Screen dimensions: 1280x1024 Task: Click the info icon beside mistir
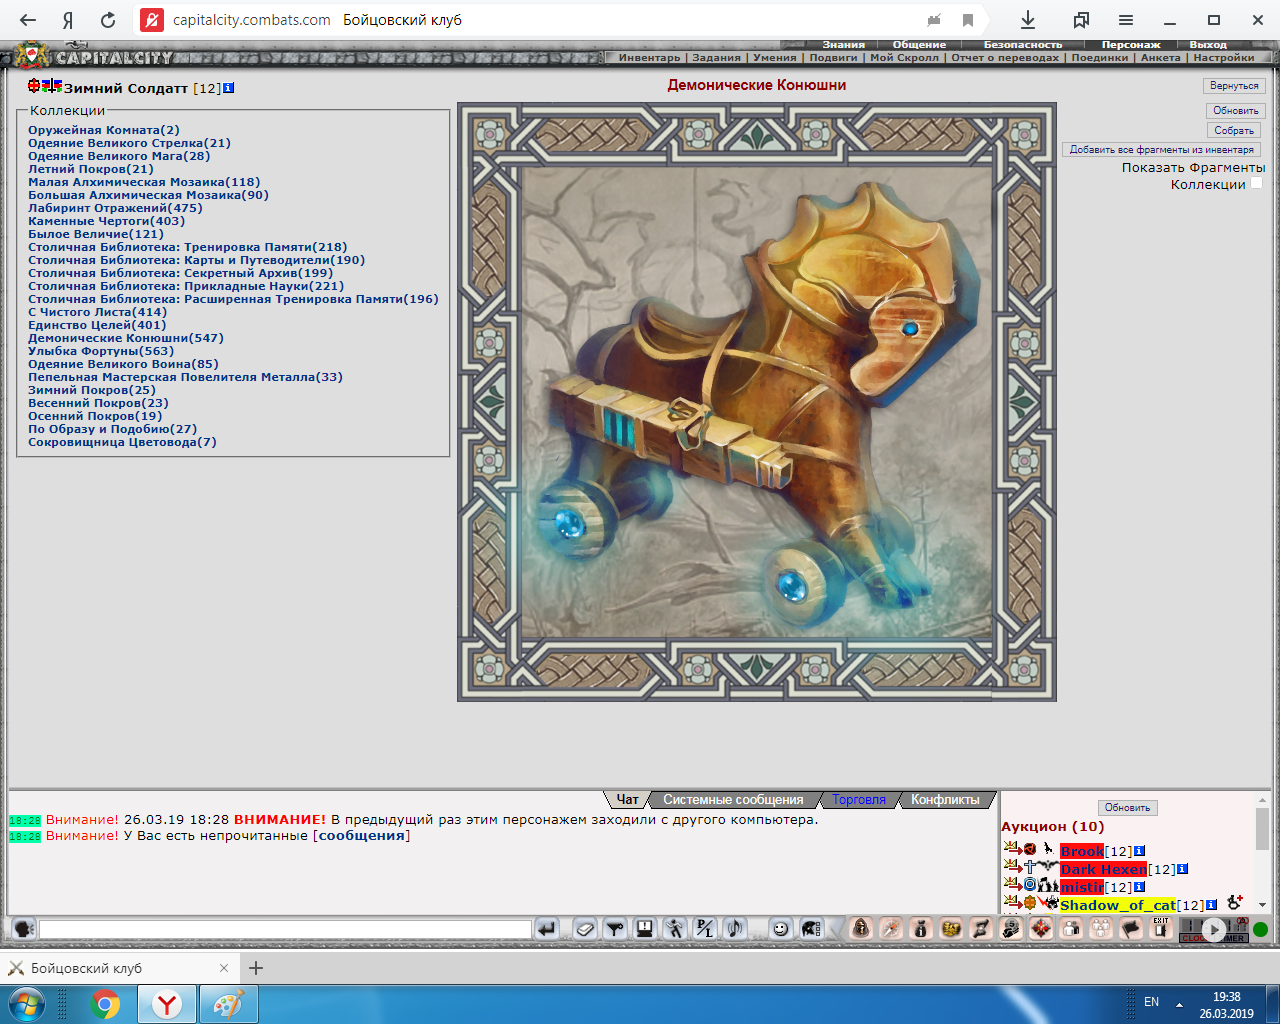tap(1139, 887)
